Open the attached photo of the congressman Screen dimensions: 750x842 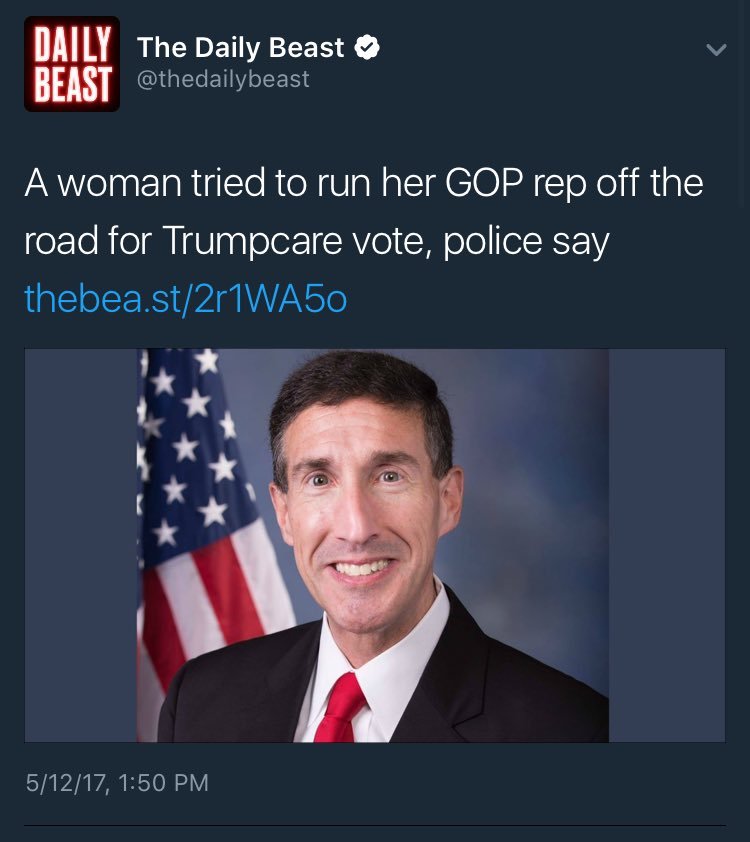373,546
